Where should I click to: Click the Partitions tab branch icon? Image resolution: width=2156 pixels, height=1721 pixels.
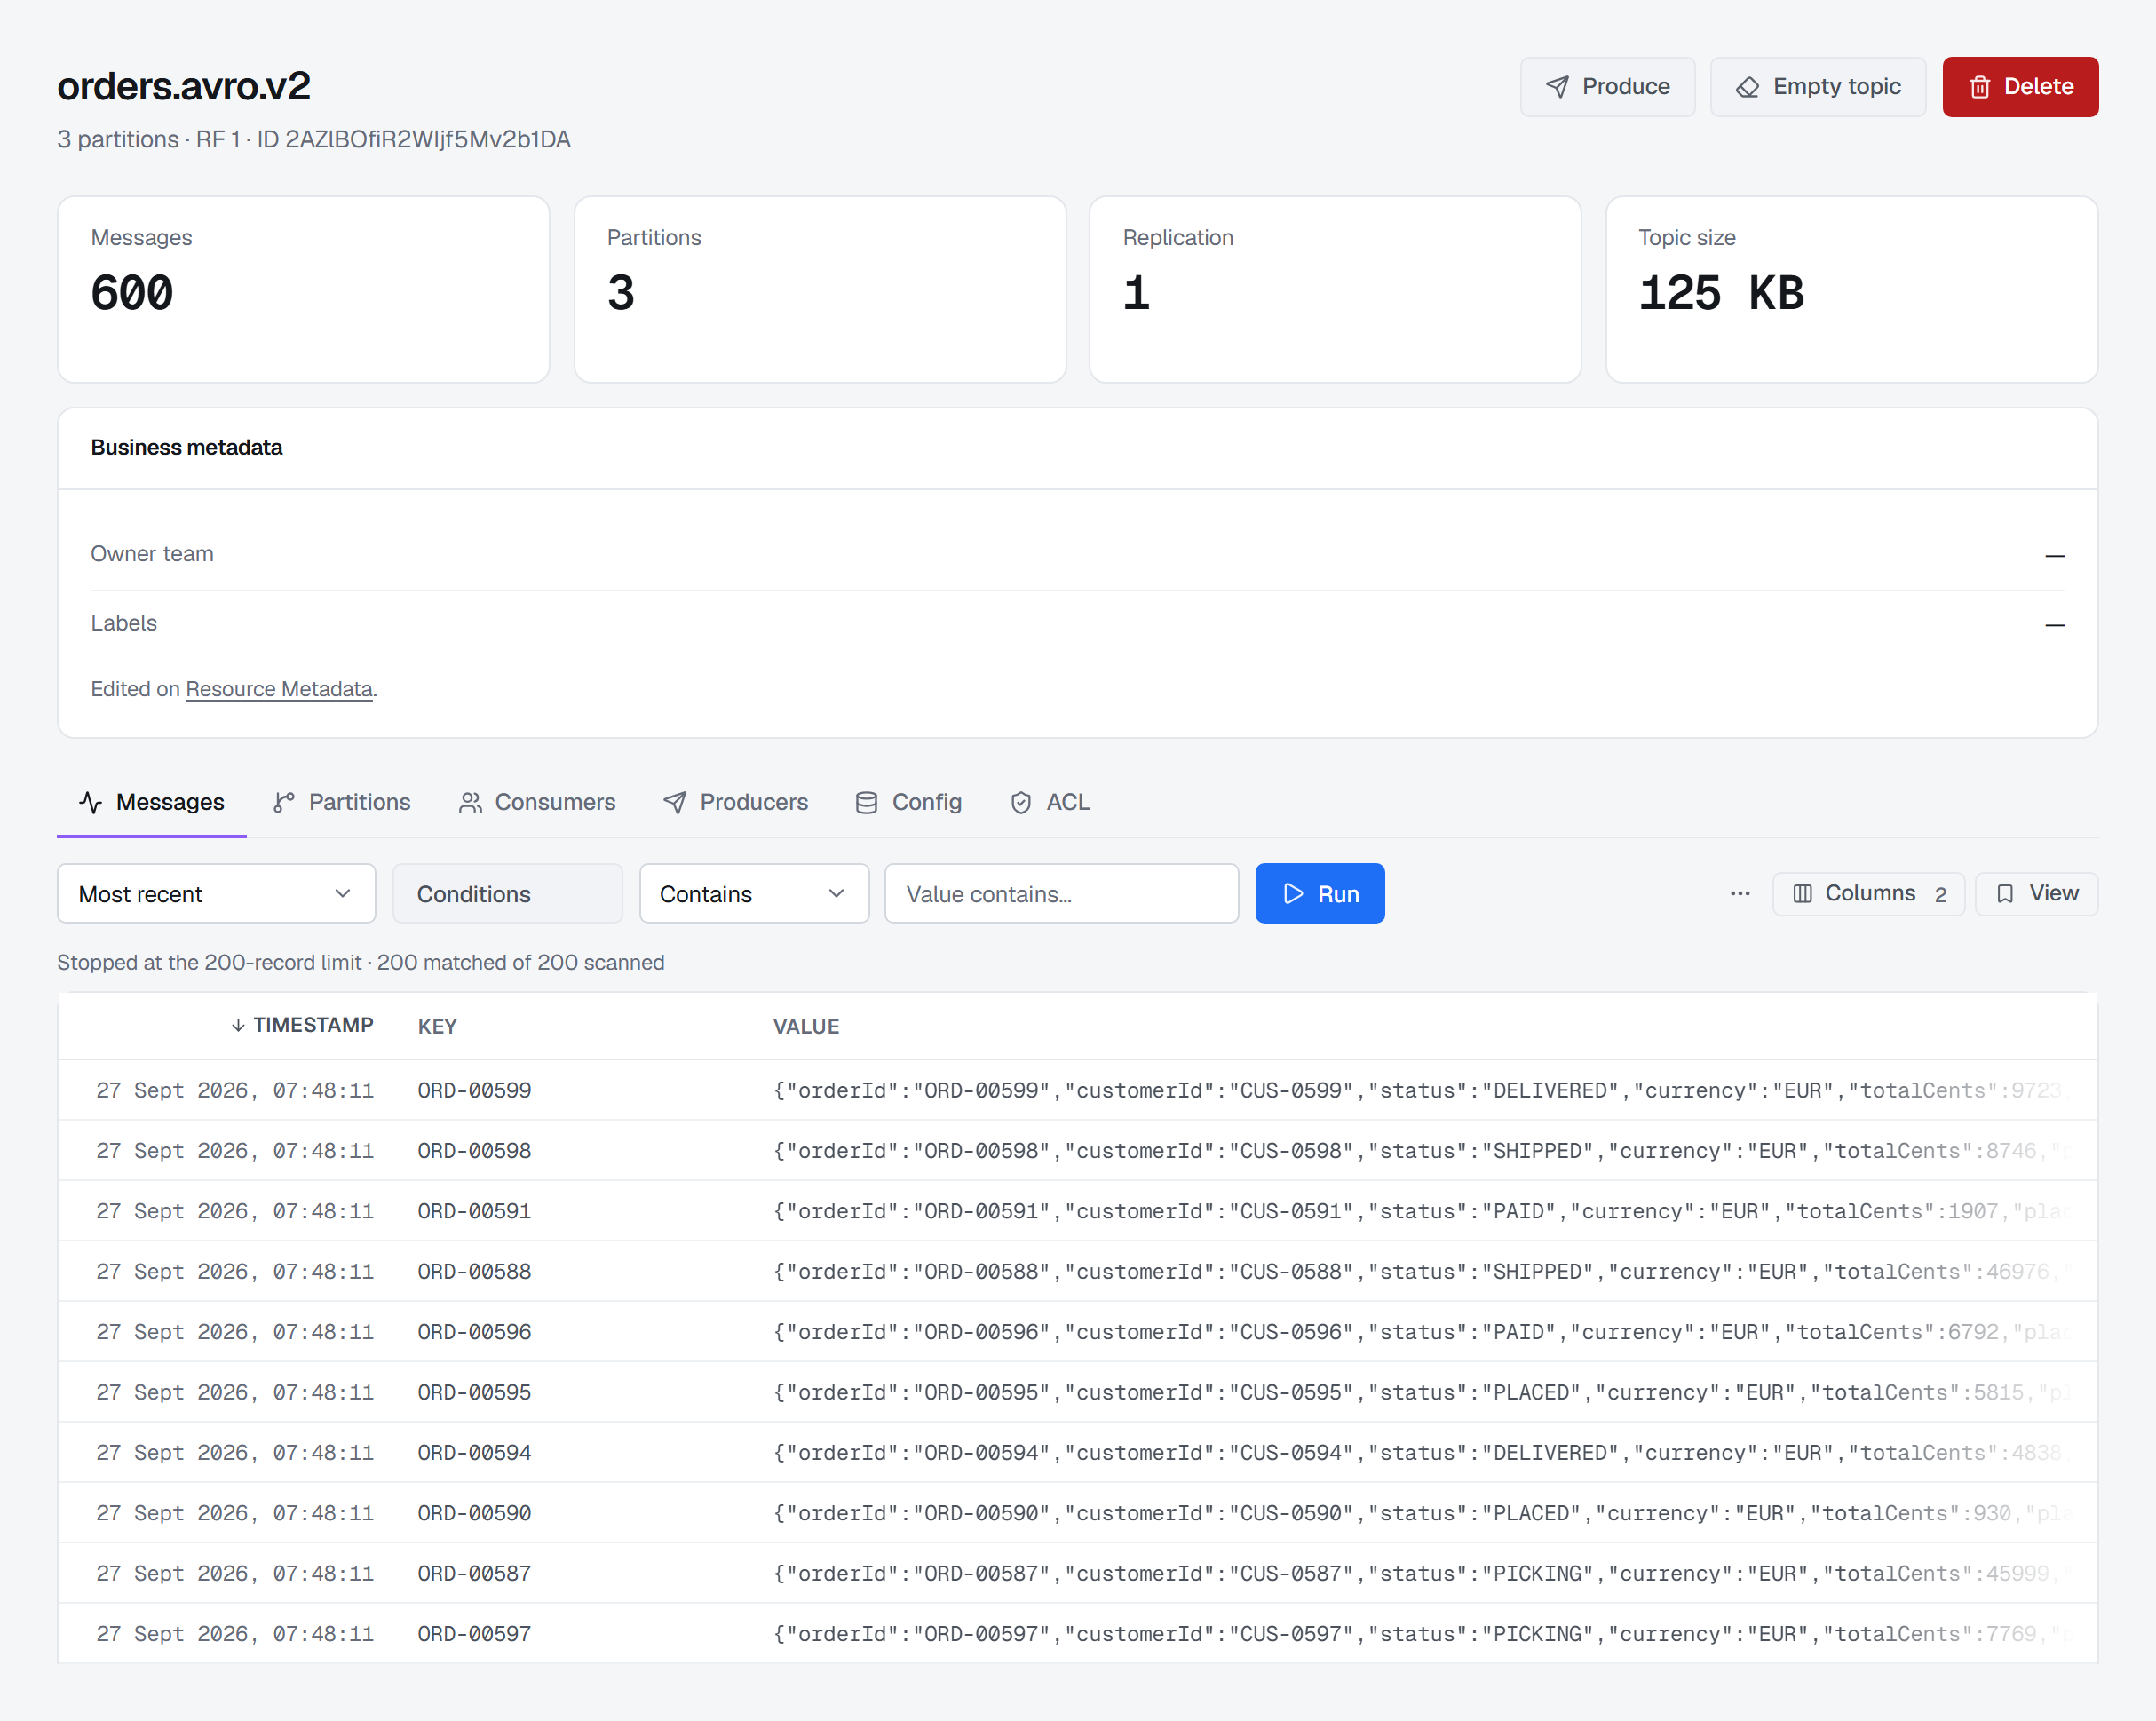click(284, 802)
